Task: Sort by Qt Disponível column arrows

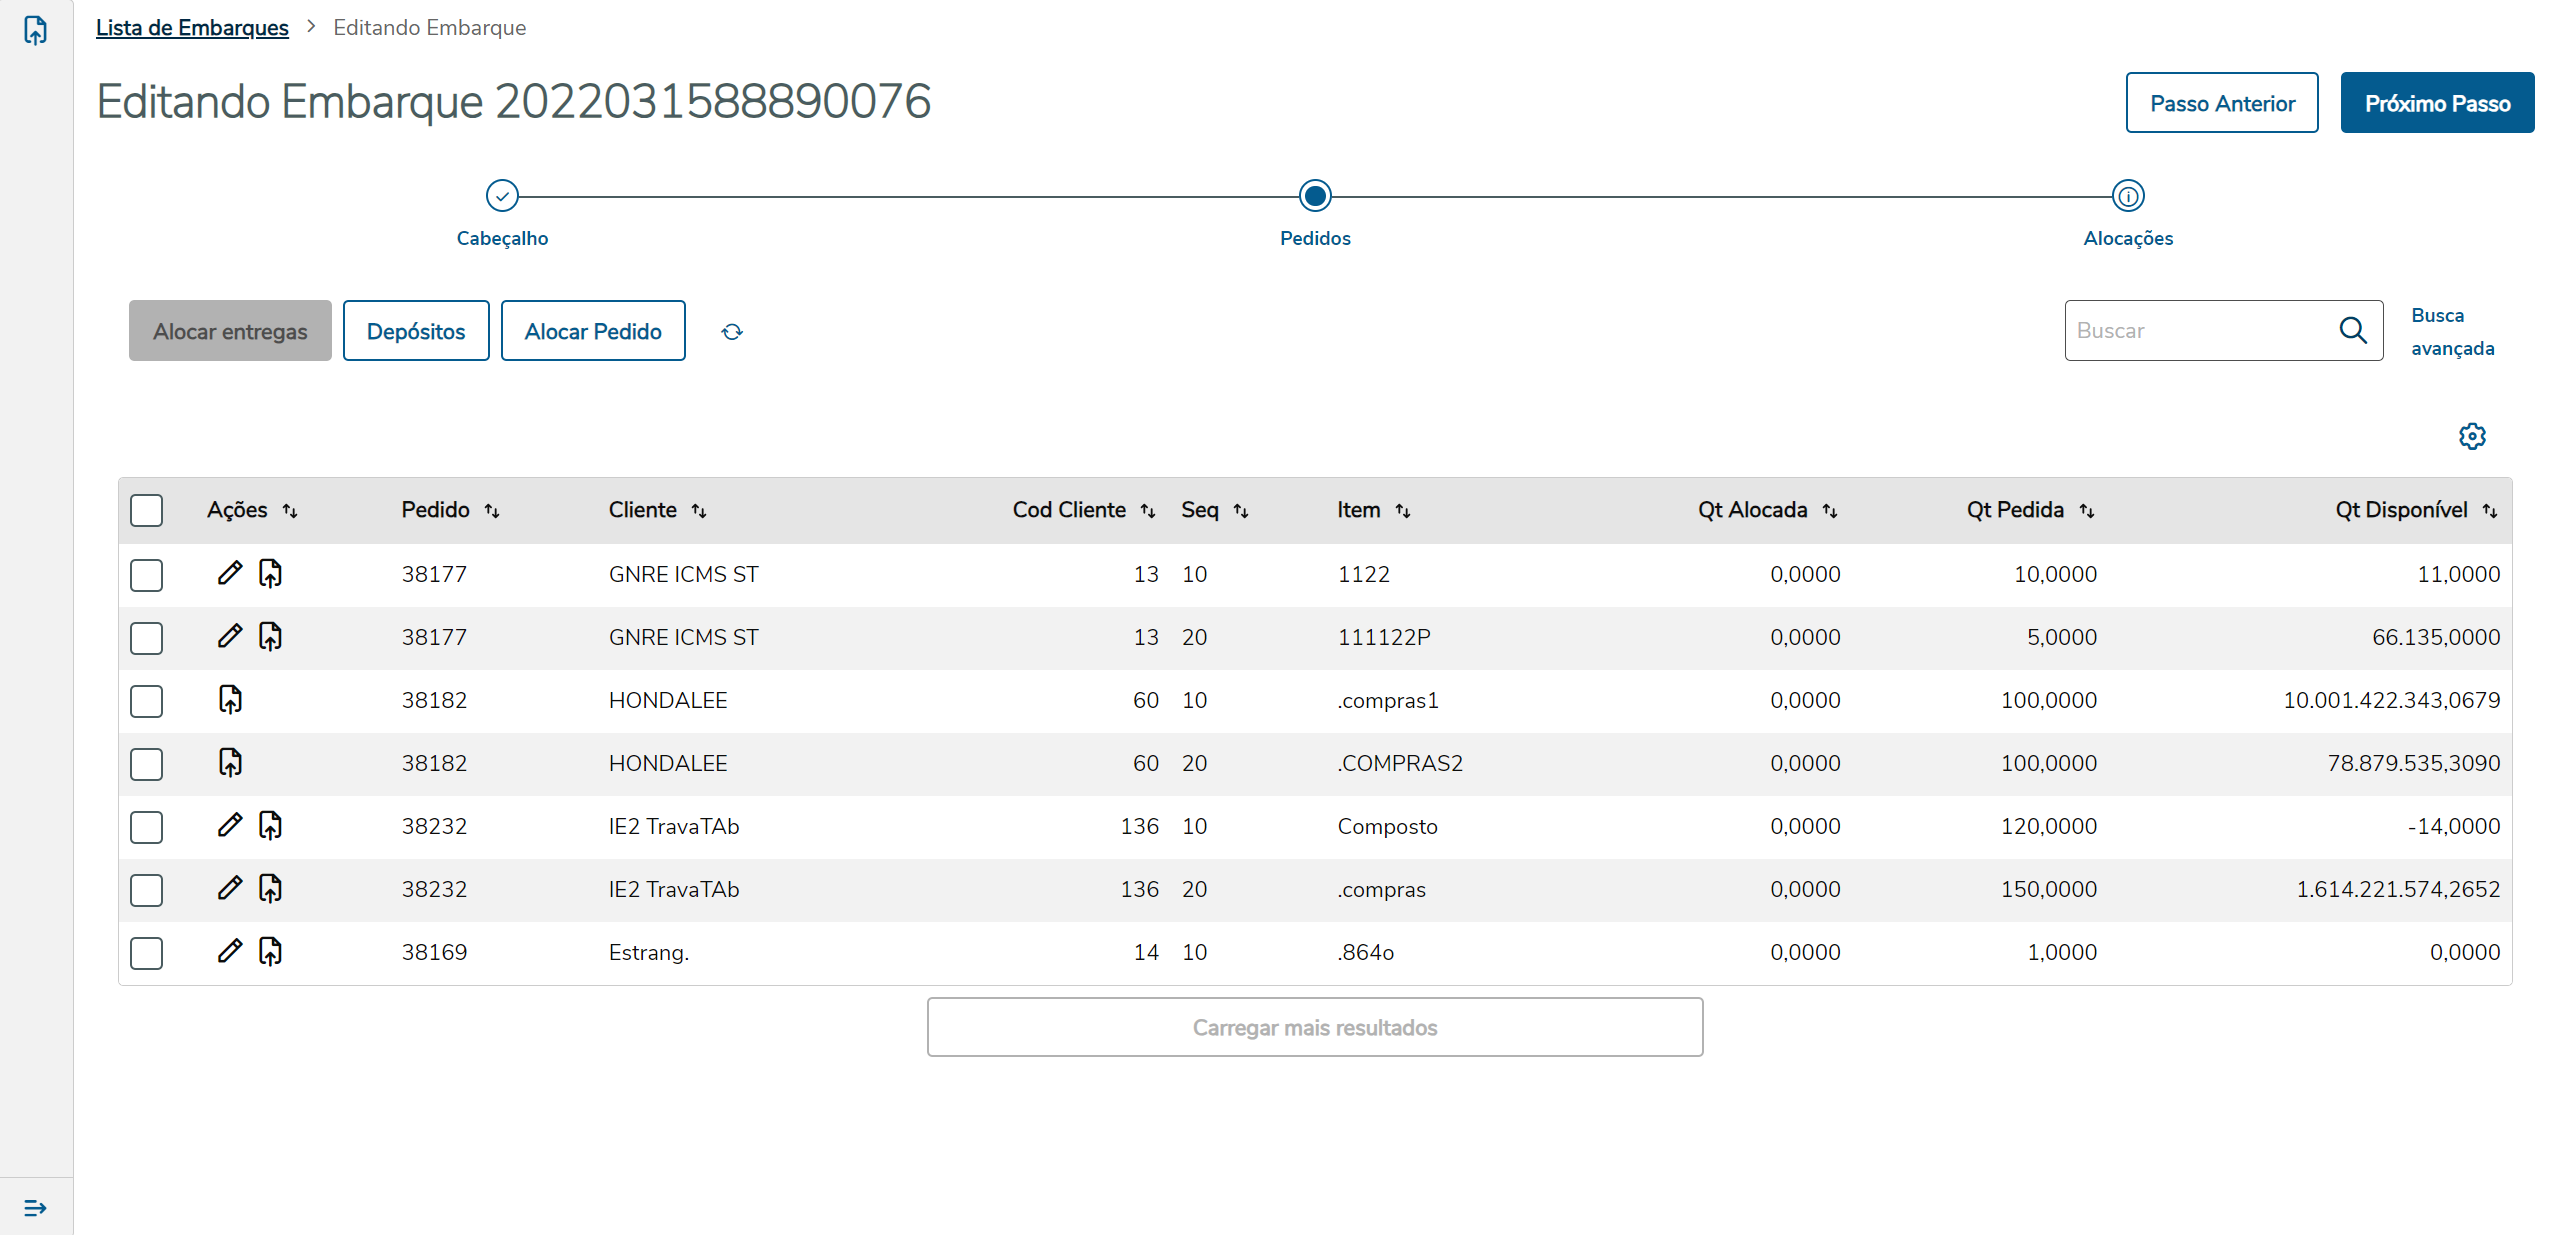Action: pos(2489,510)
